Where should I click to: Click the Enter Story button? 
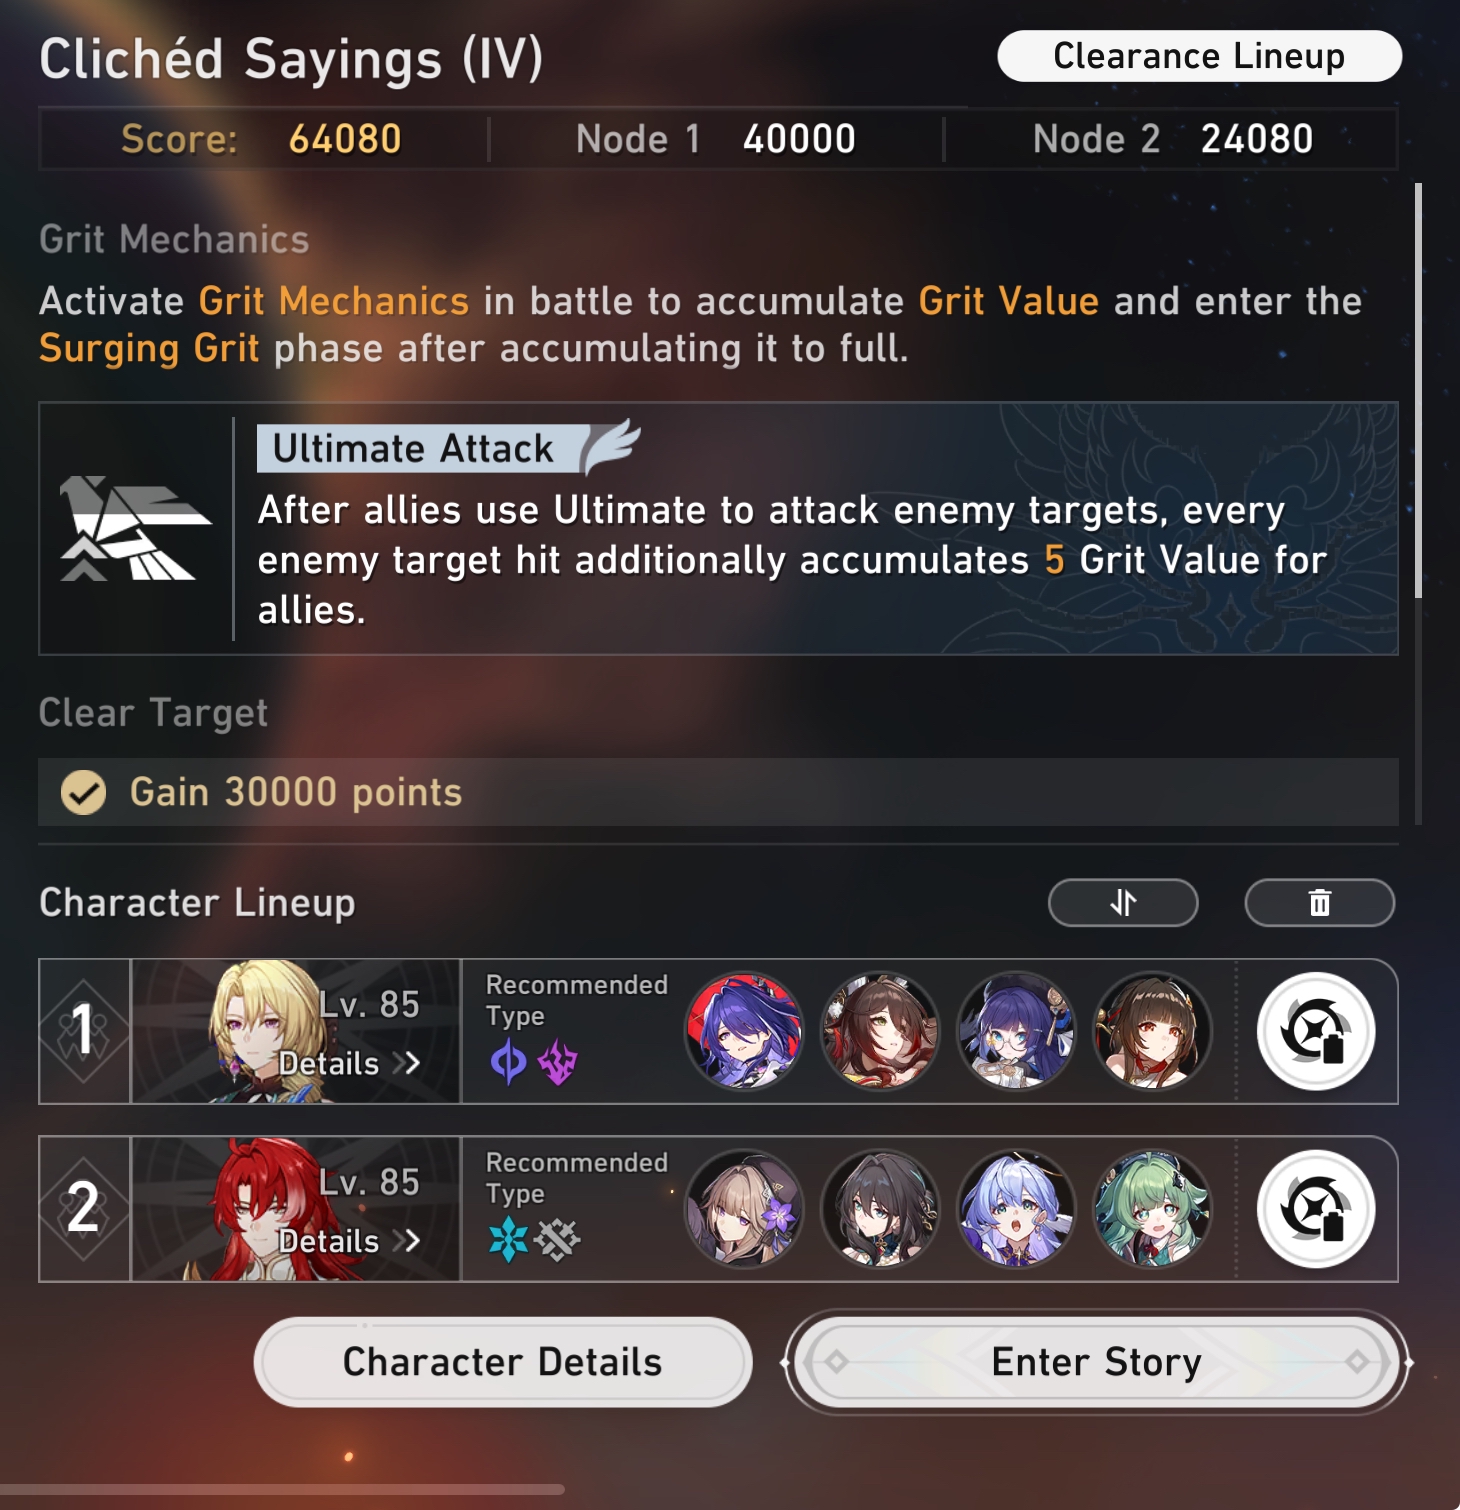pyautogui.click(x=1096, y=1362)
